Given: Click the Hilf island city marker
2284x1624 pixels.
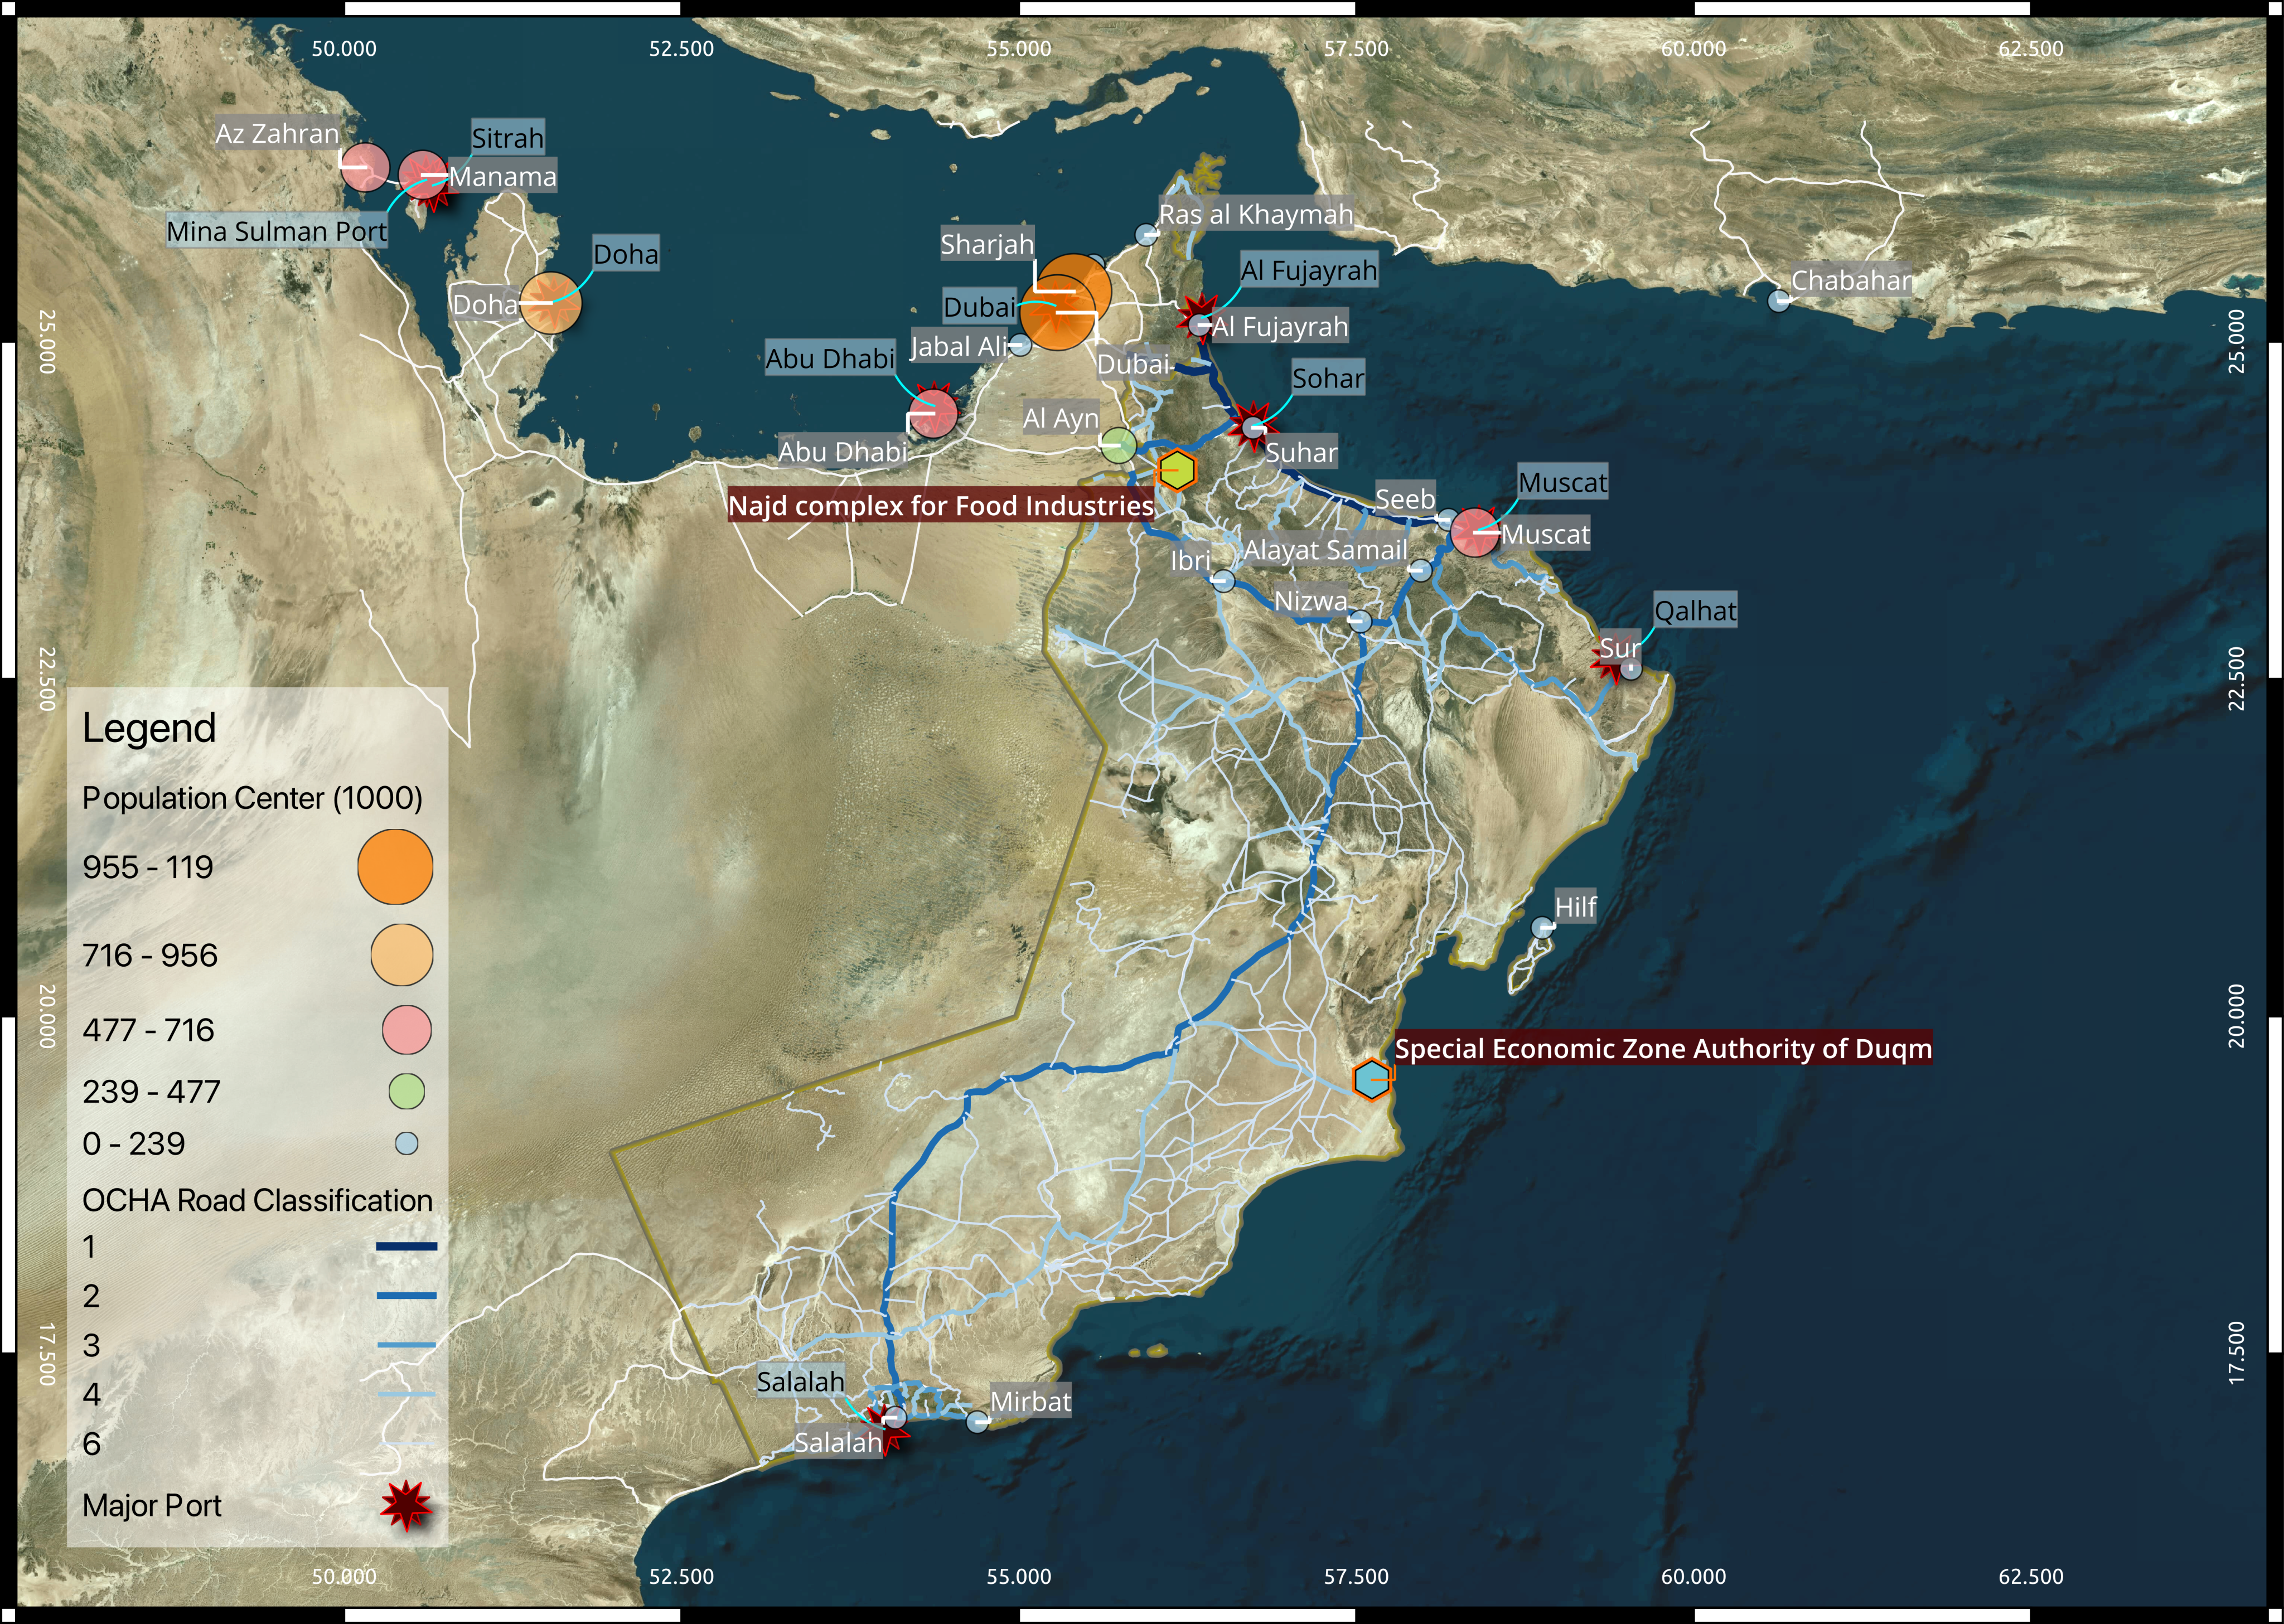Looking at the screenshot, I should pyautogui.click(x=1542, y=928).
